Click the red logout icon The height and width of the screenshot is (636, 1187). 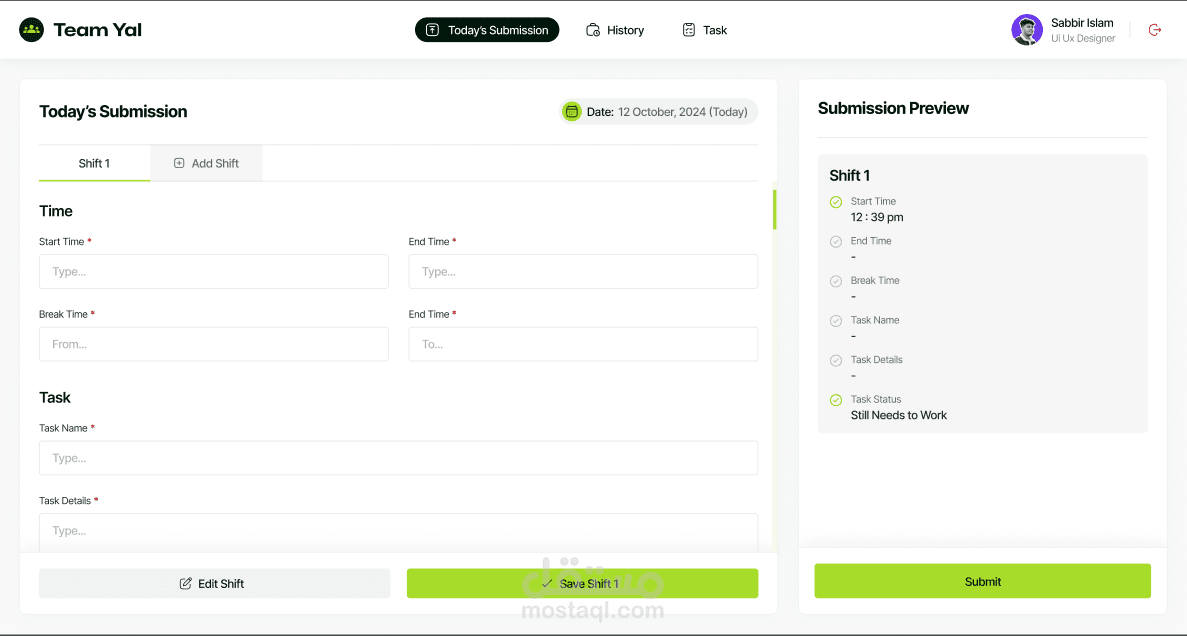(x=1154, y=30)
